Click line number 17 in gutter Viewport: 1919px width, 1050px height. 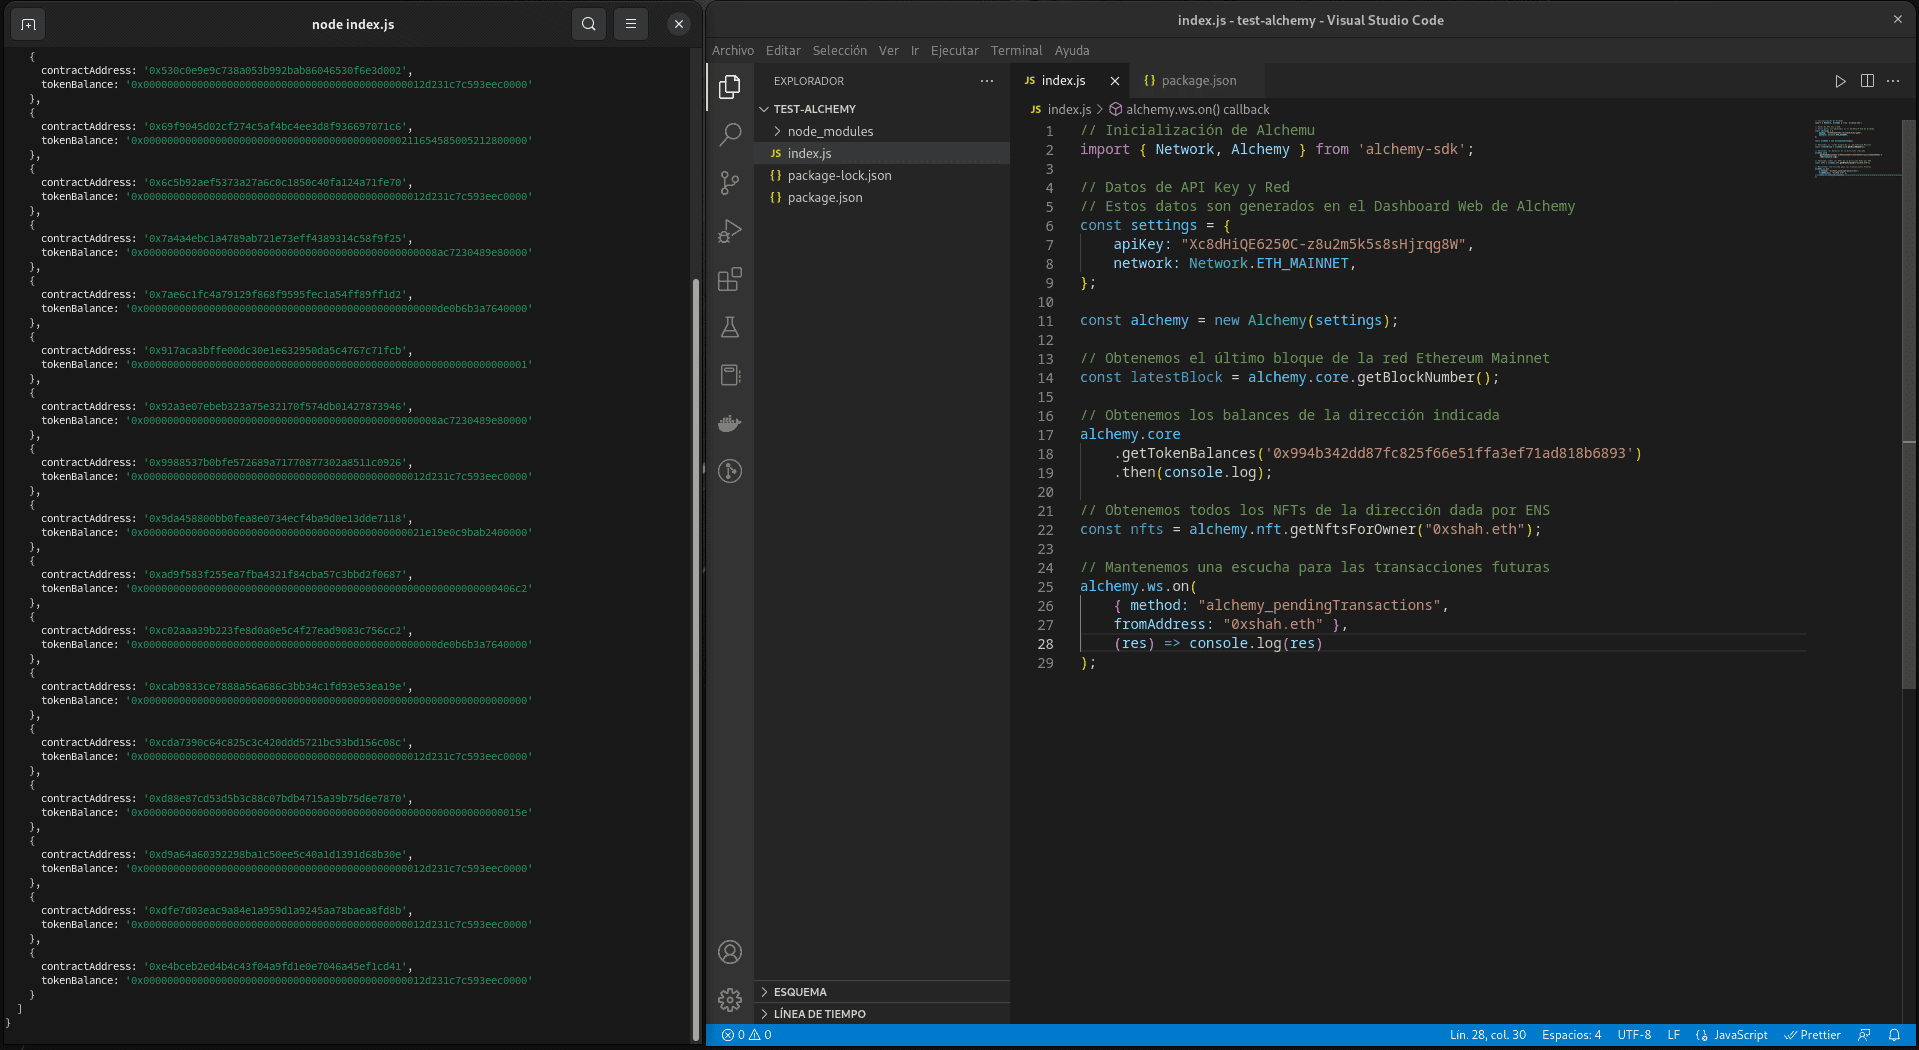(1045, 435)
